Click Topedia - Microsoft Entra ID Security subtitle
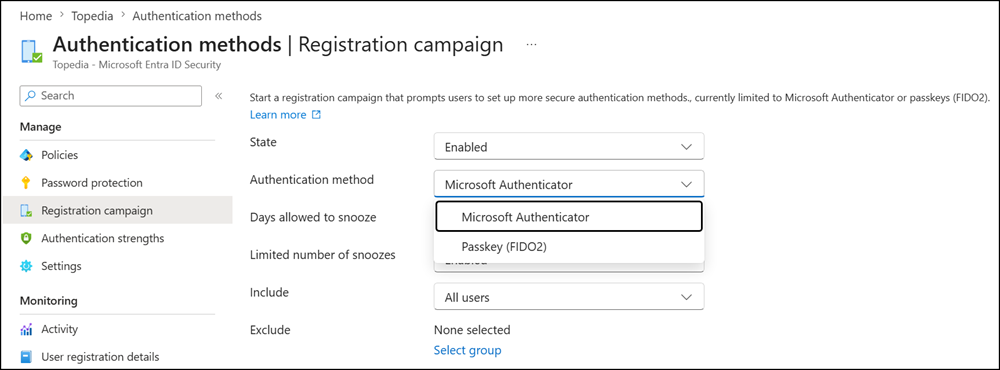Screen dimensions: 1000x370 136,64
